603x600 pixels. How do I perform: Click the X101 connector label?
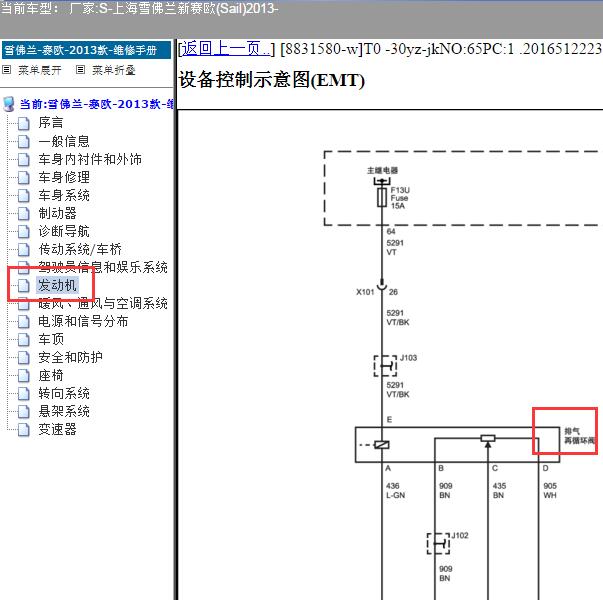point(365,292)
